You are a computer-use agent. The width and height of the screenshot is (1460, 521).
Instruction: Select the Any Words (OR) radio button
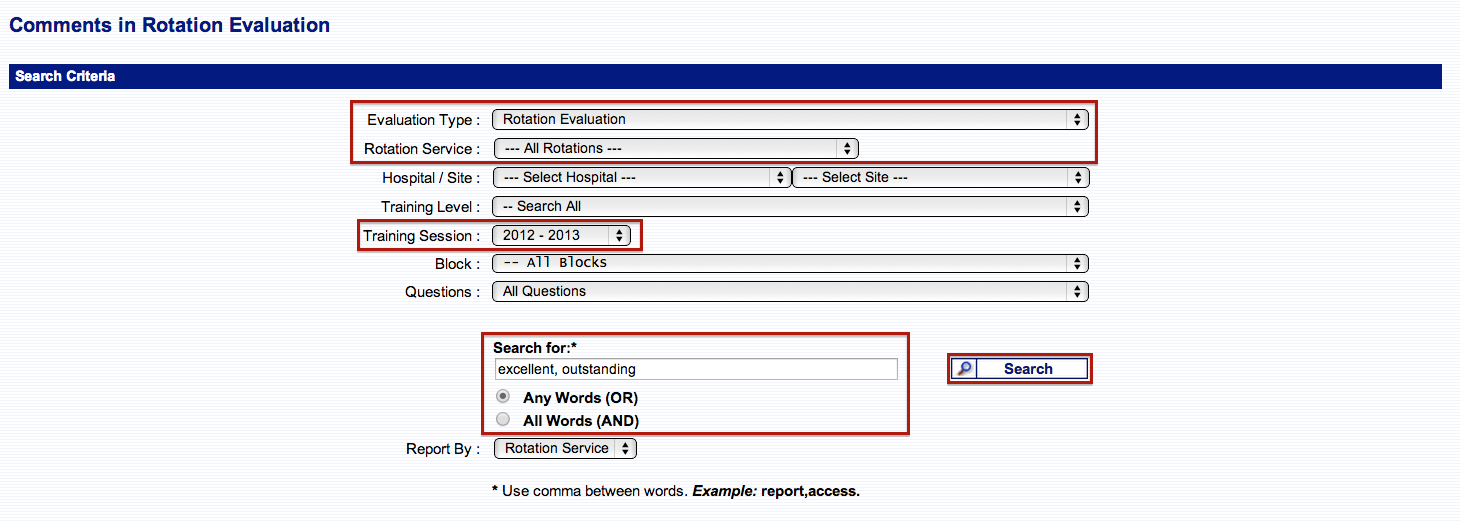point(503,397)
